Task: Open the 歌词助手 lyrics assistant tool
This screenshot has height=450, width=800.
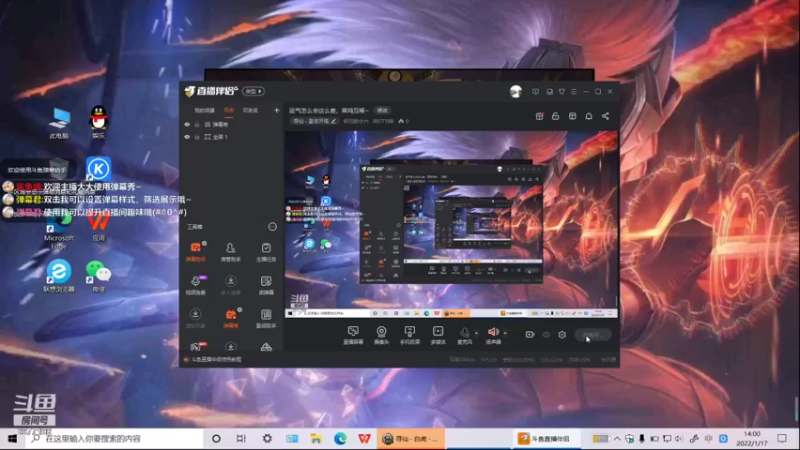Action: point(266,318)
